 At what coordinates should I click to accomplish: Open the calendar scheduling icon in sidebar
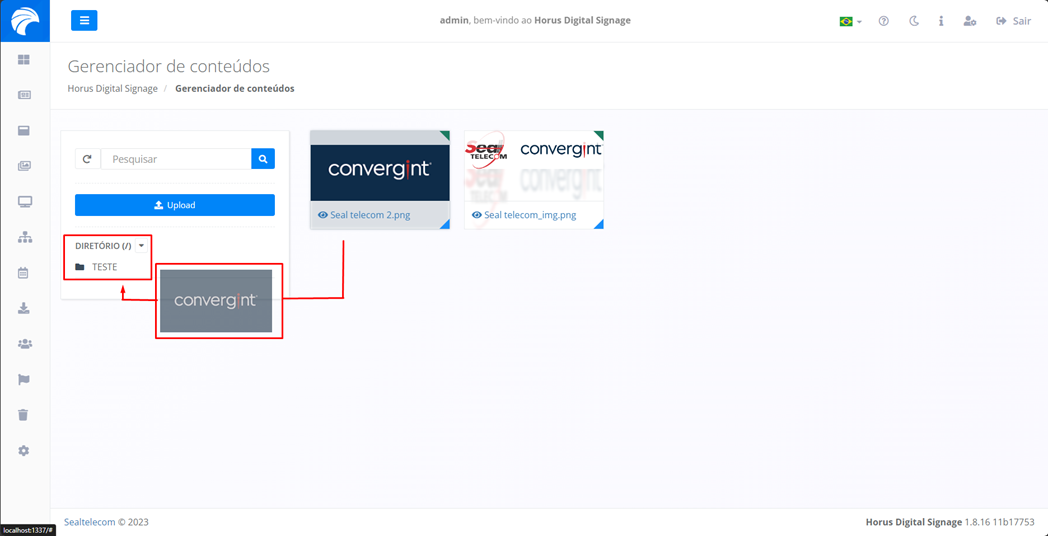(x=24, y=273)
